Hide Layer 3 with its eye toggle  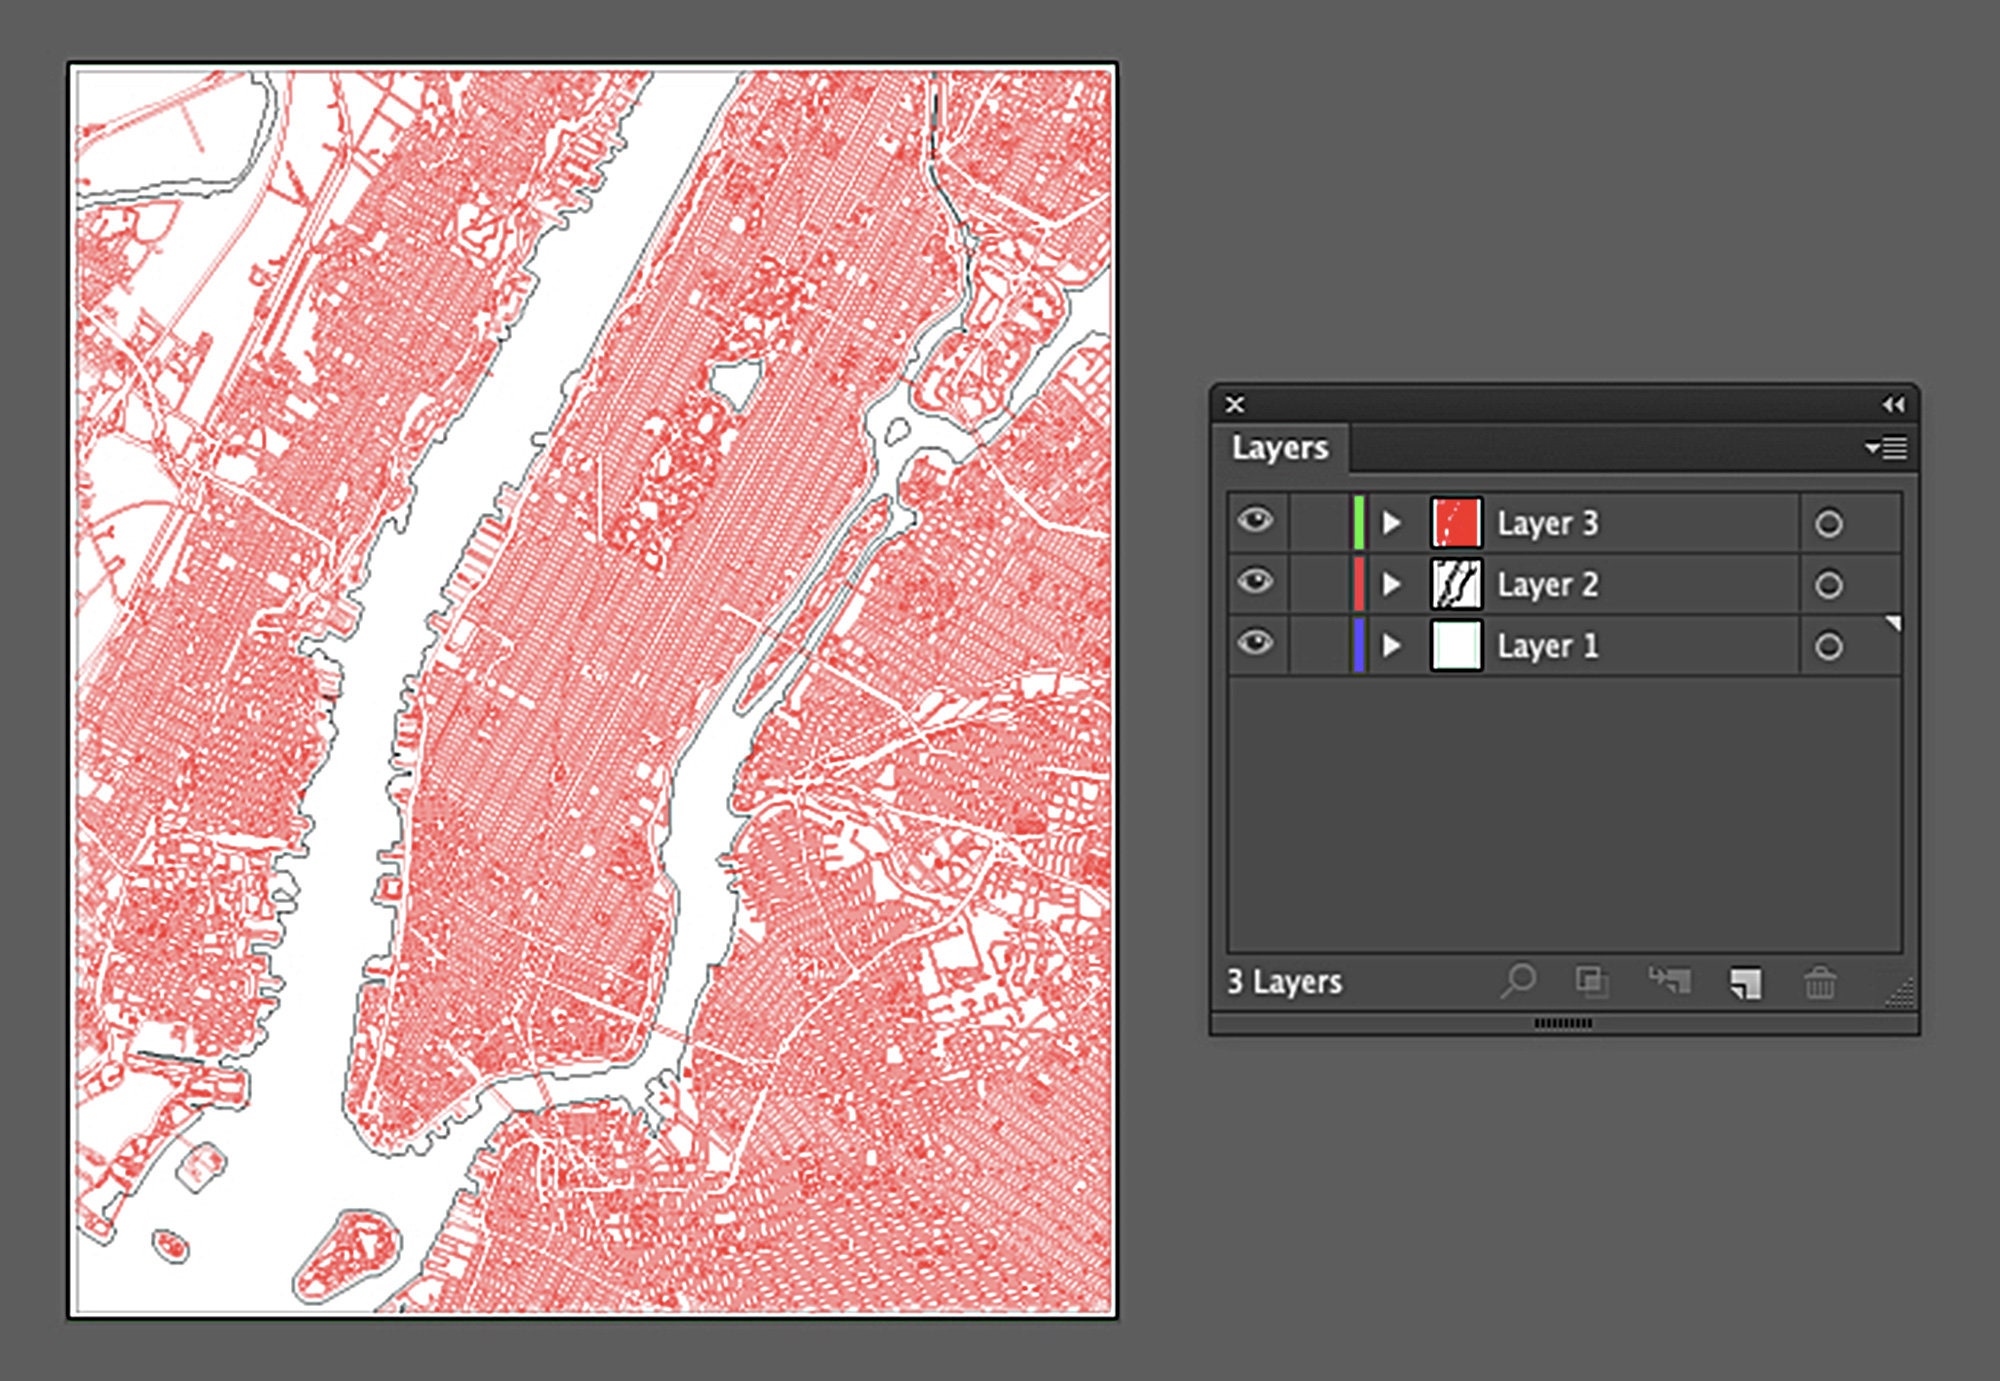click(1258, 522)
